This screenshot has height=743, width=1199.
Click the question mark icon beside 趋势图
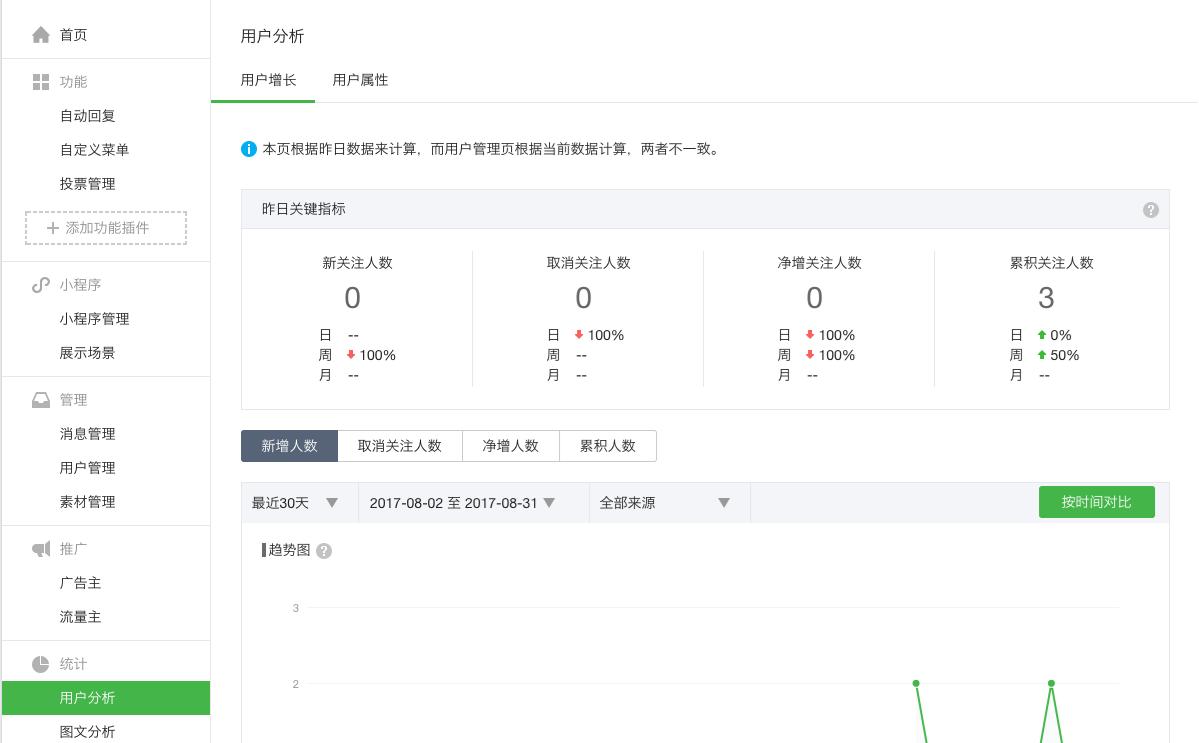[324, 551]
